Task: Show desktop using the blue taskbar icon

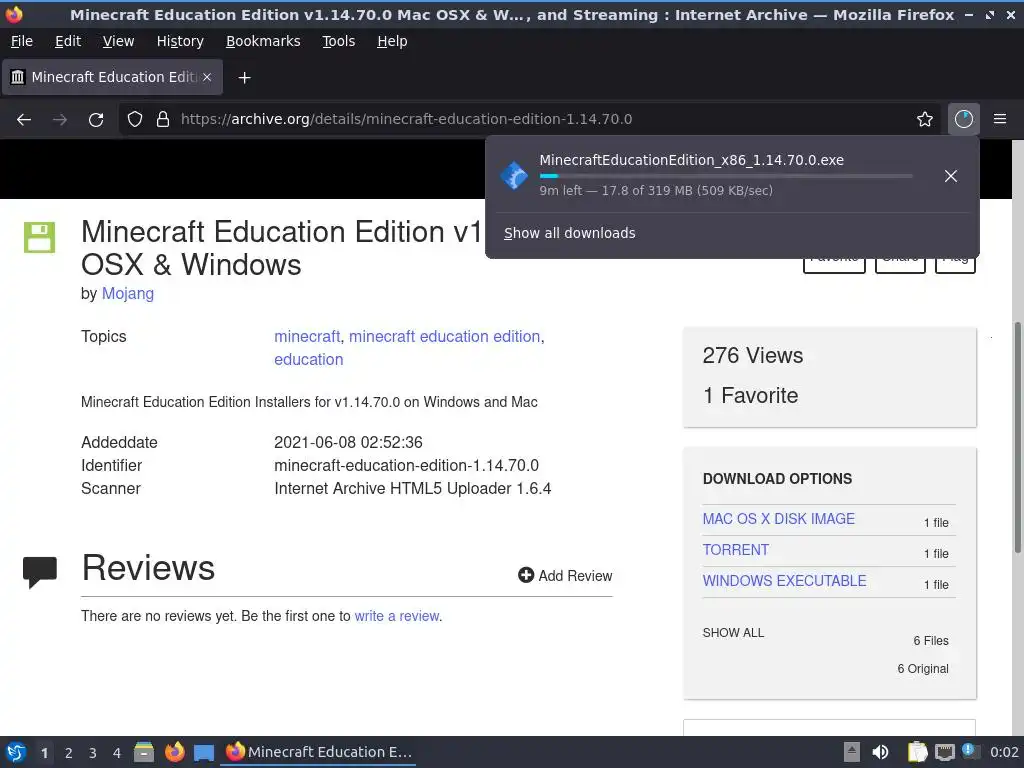Action: coord(204,753)
